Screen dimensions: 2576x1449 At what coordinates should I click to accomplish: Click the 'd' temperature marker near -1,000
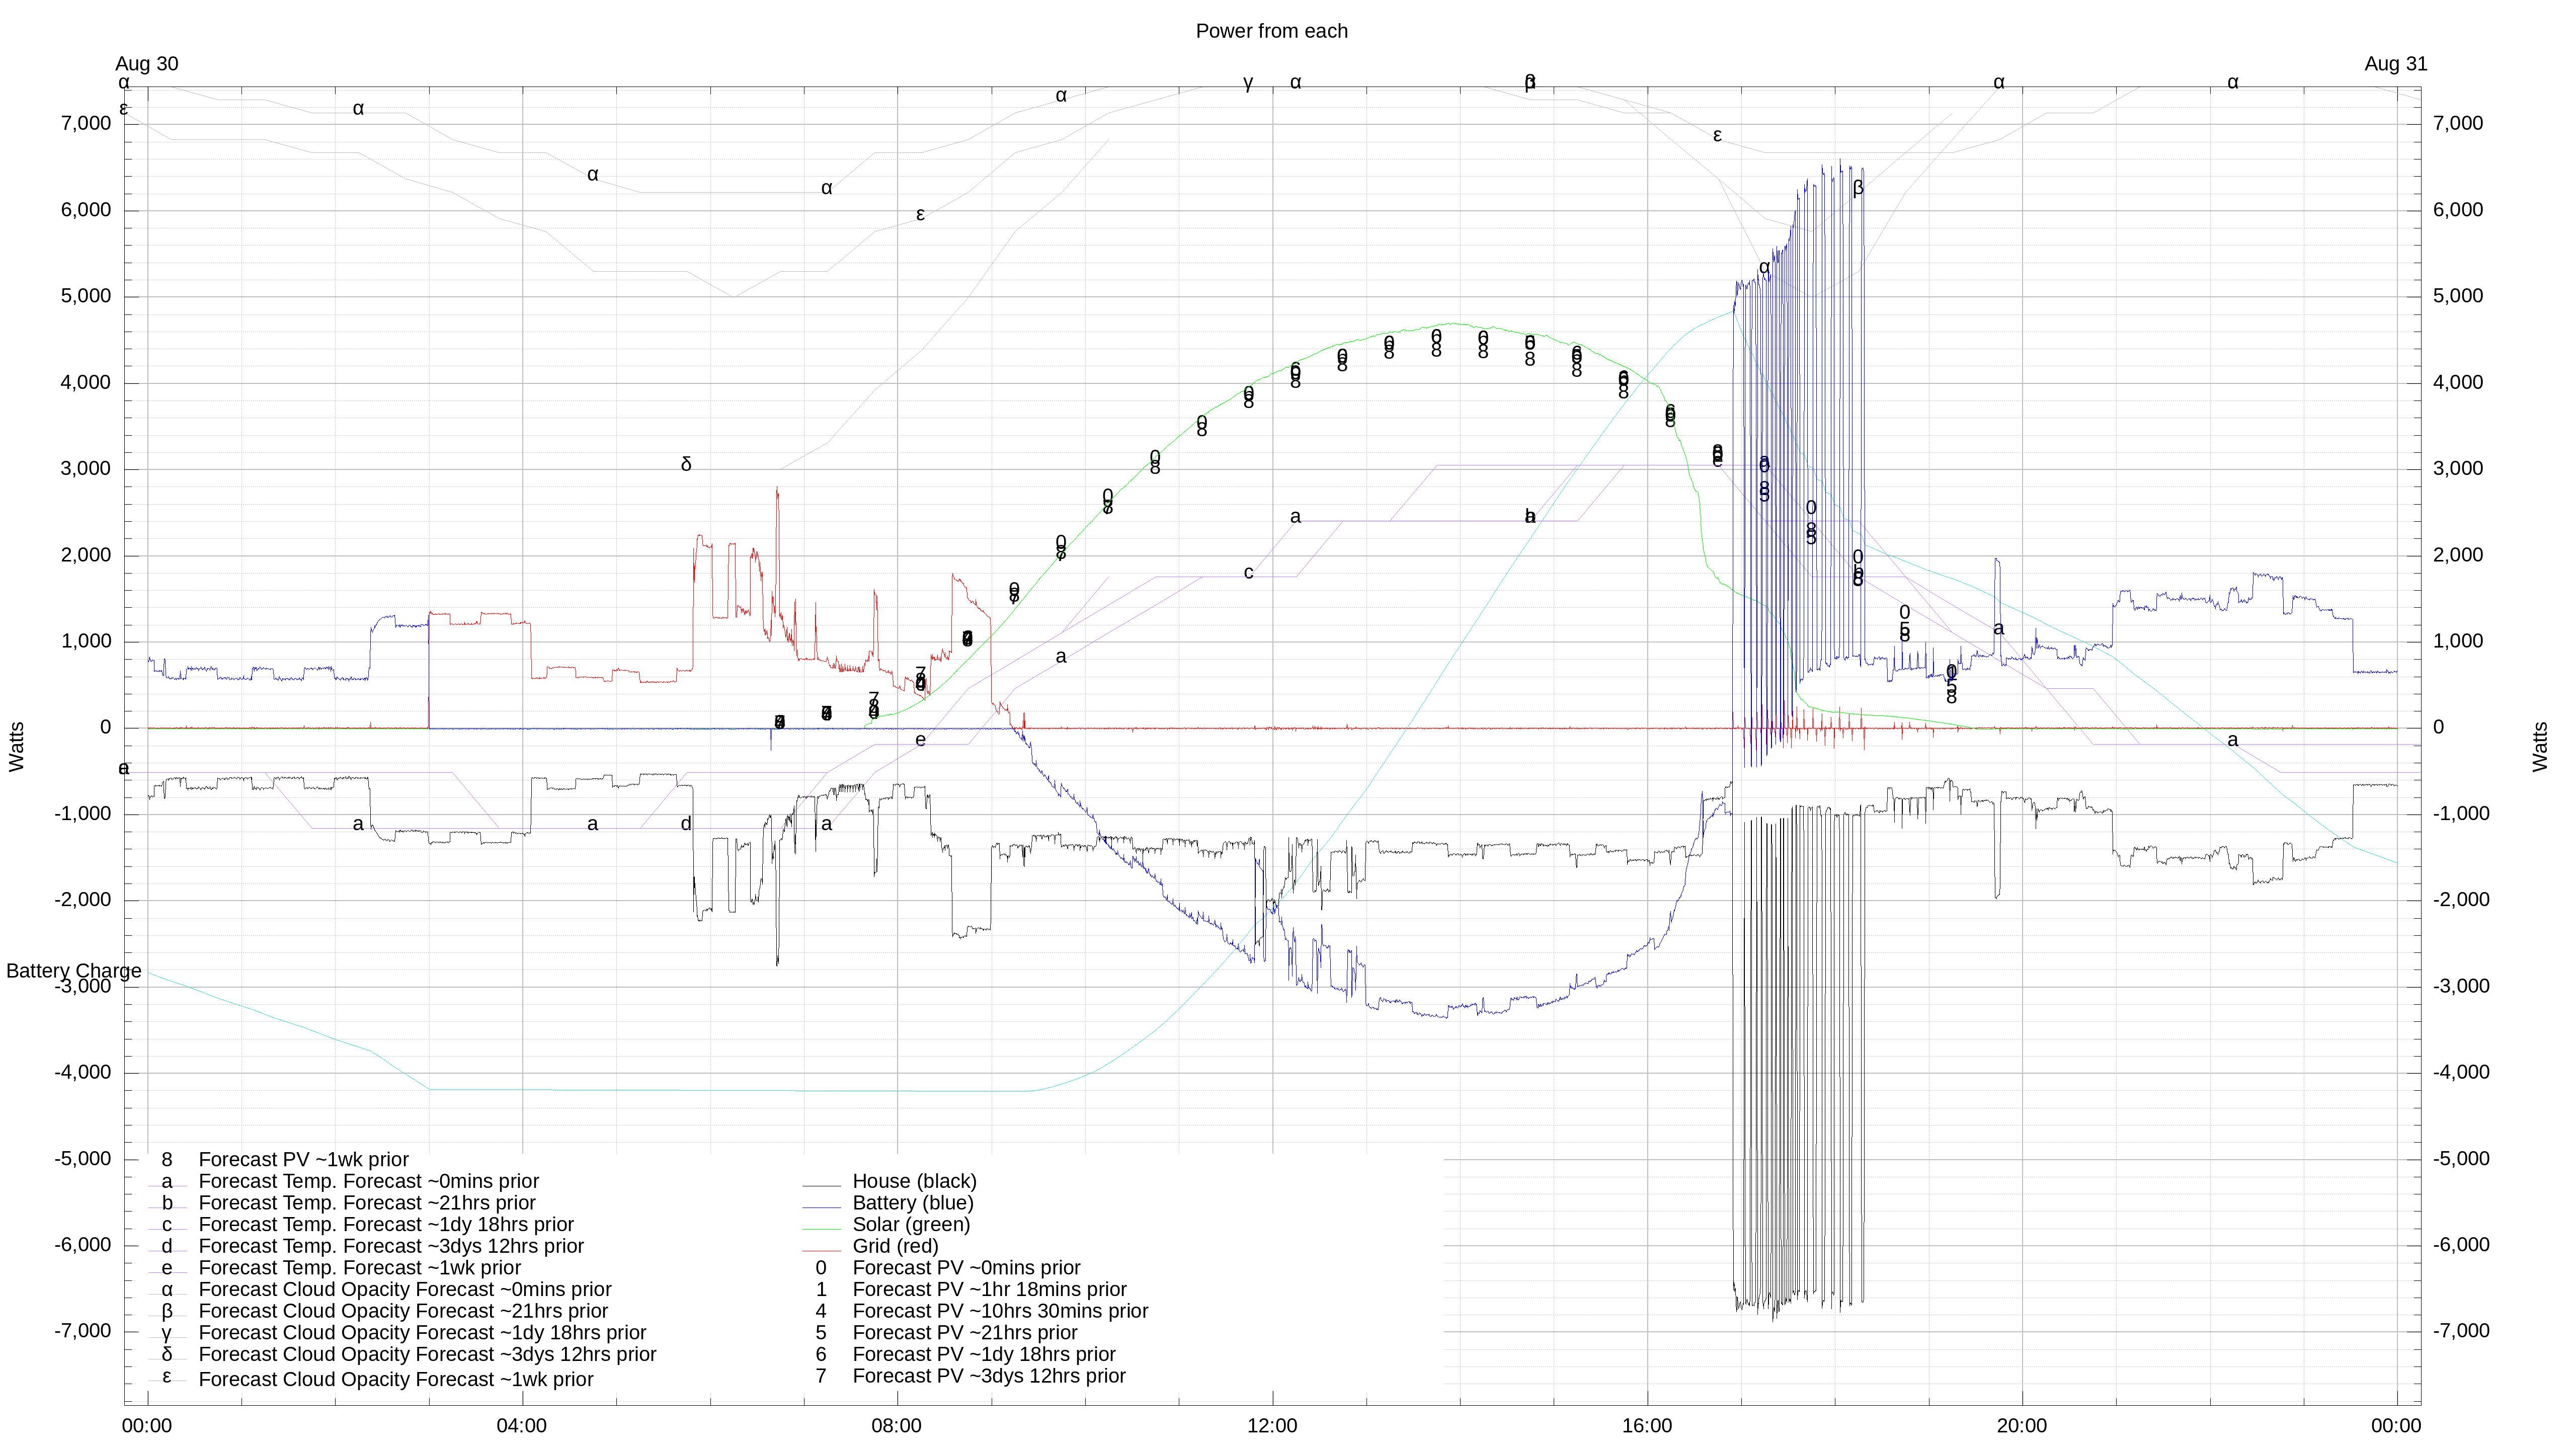coord(686,824)
